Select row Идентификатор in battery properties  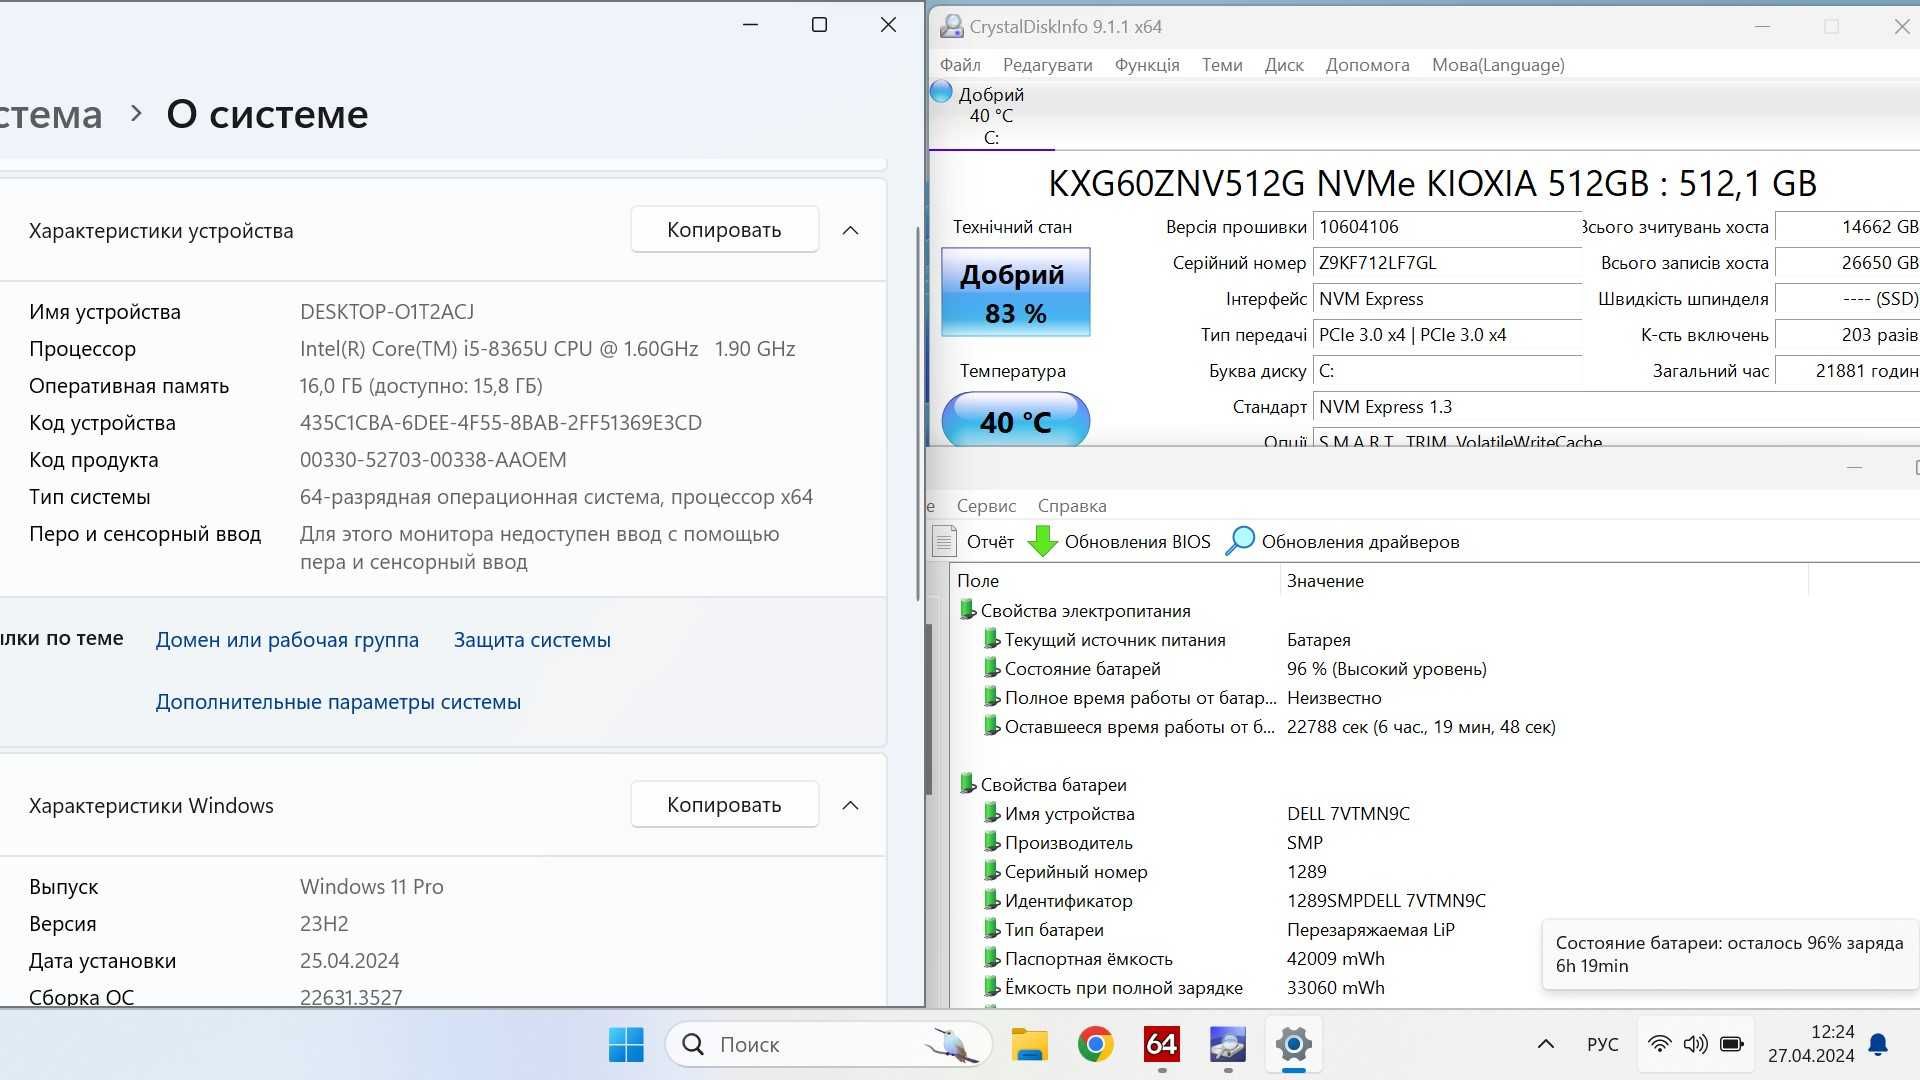[x=1068, y=901]
